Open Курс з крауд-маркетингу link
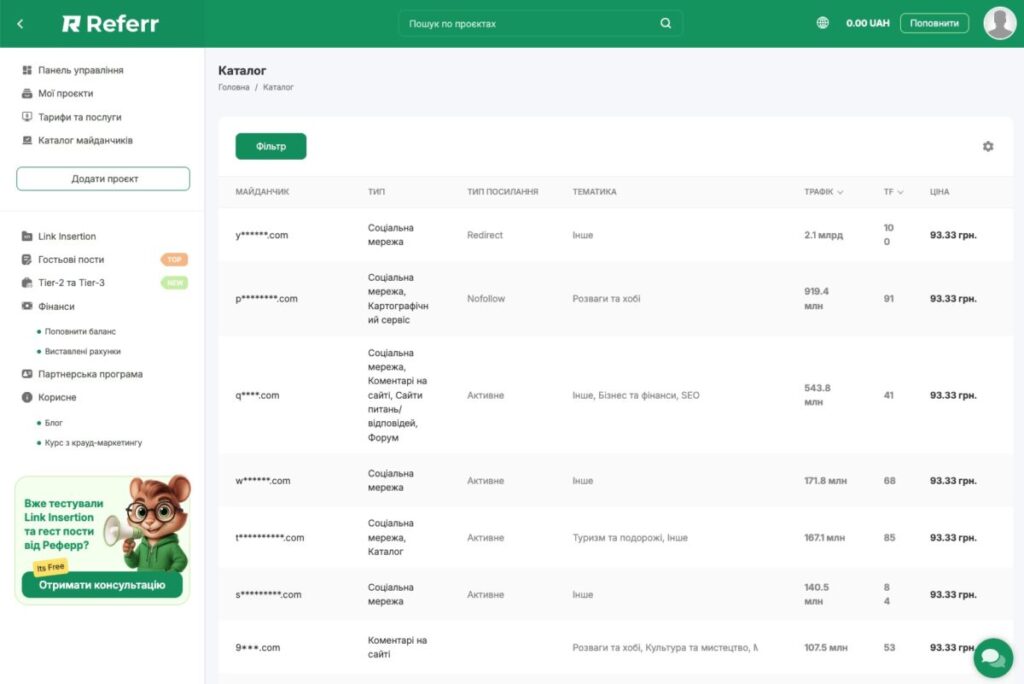 pos(93,442)
